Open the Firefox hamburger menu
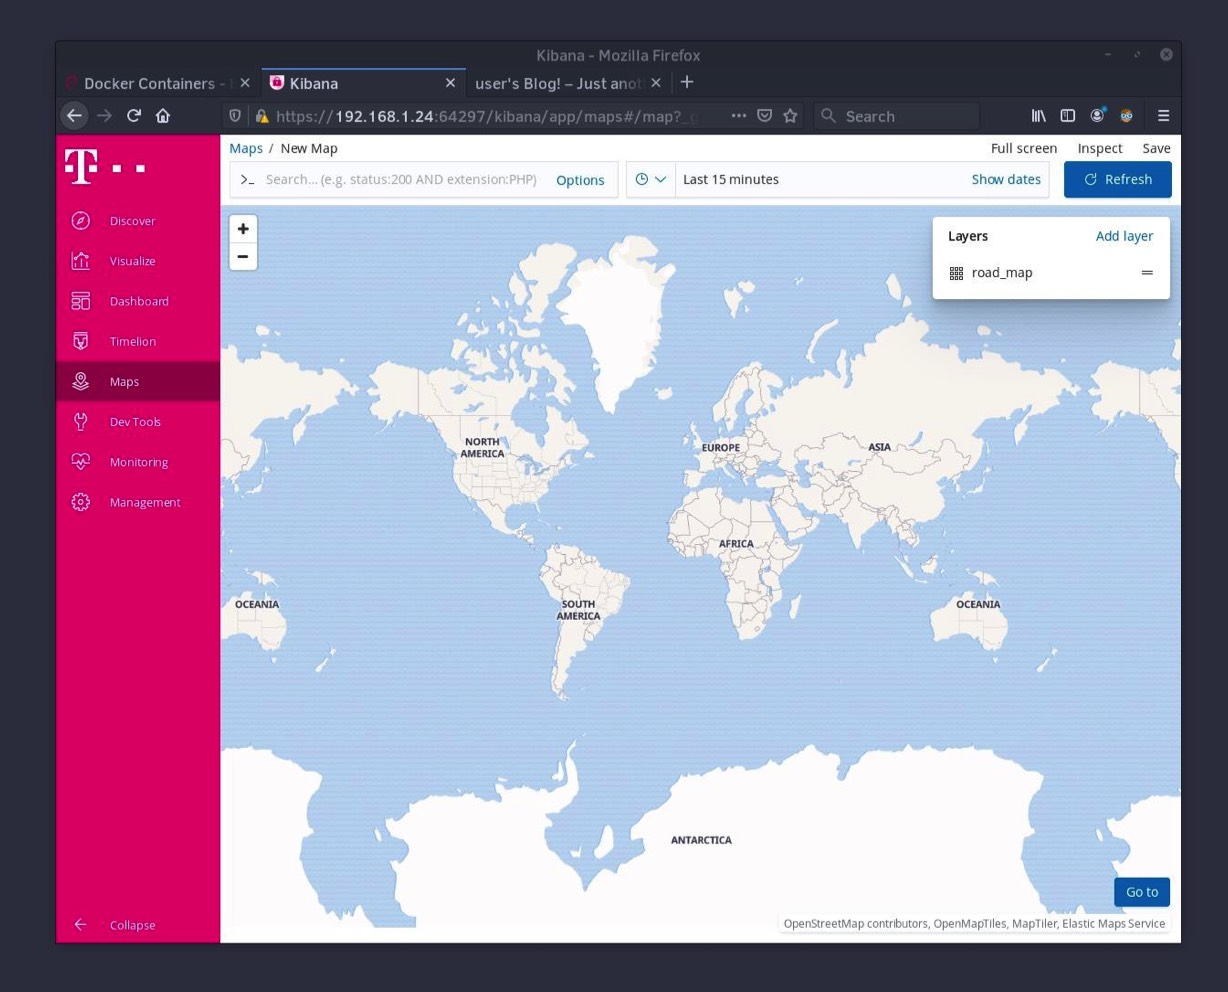The height and width of the screenshot is (992, 1228). [x=1163, y=116]
